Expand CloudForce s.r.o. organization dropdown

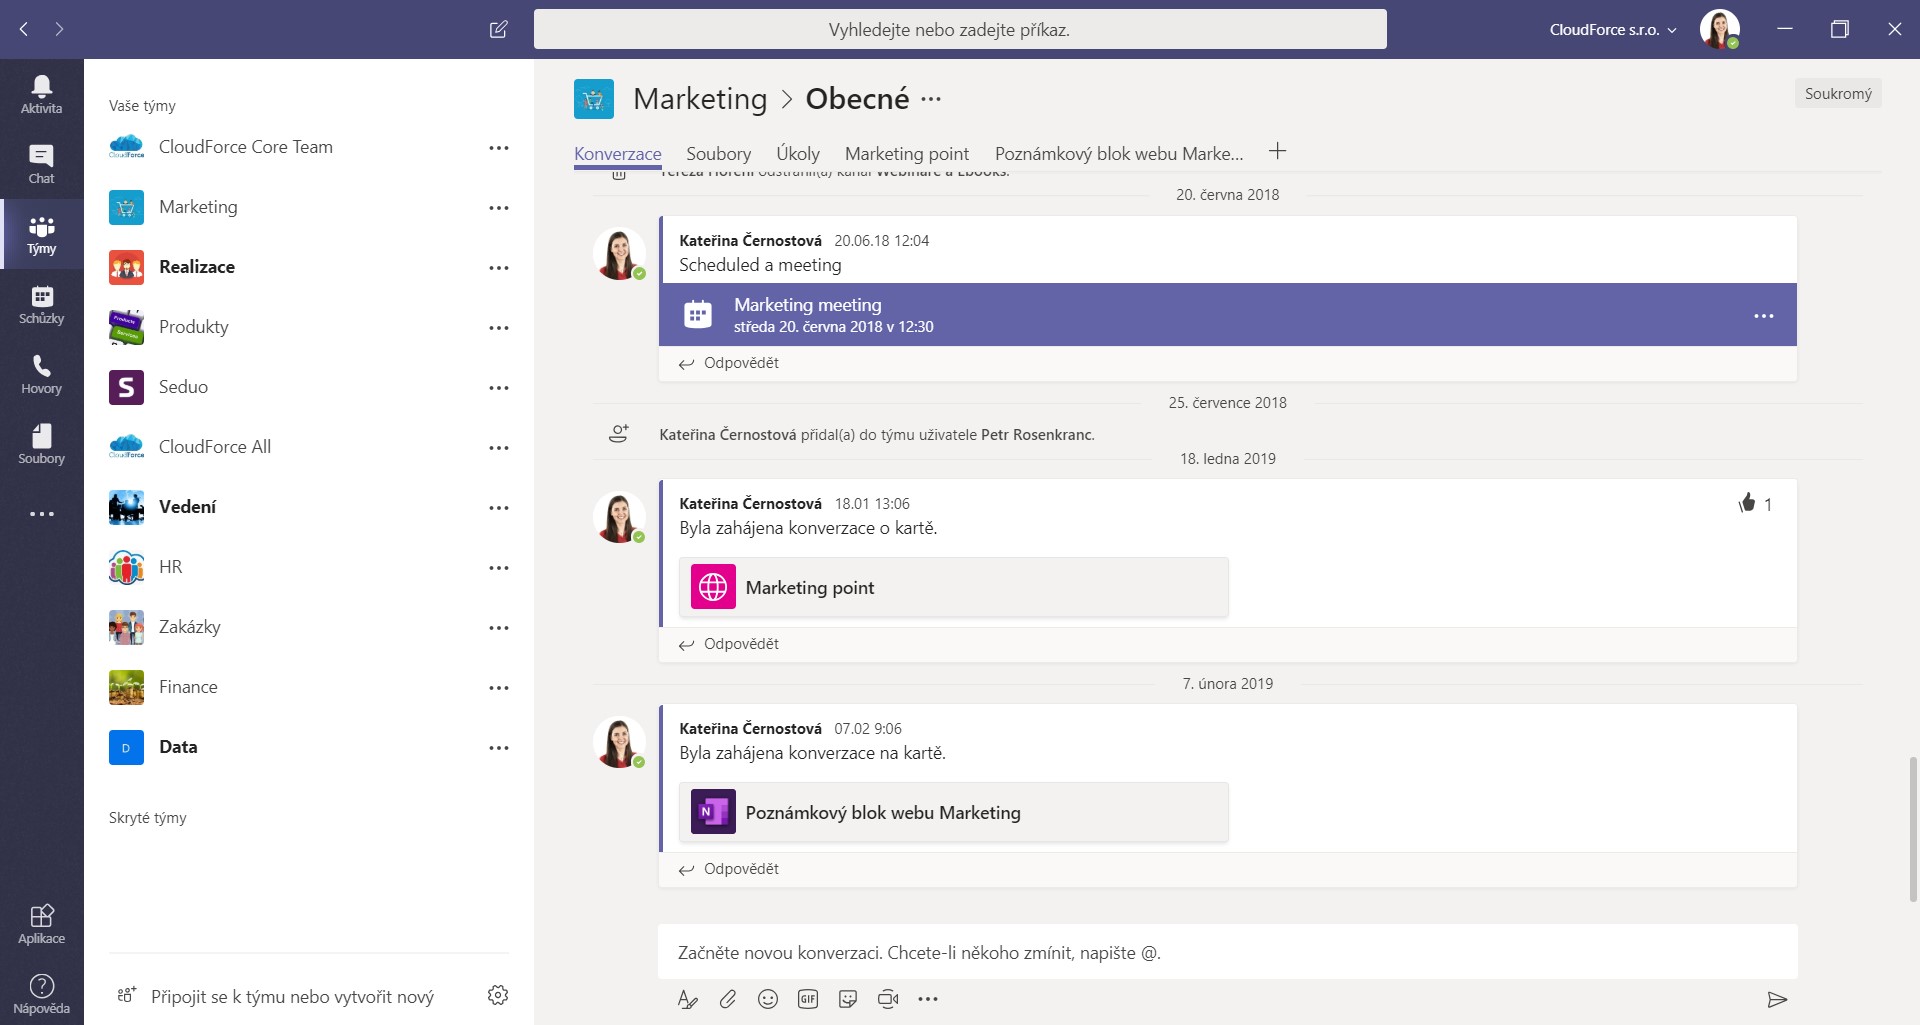pyautogui.click(x=1612, y=30)
